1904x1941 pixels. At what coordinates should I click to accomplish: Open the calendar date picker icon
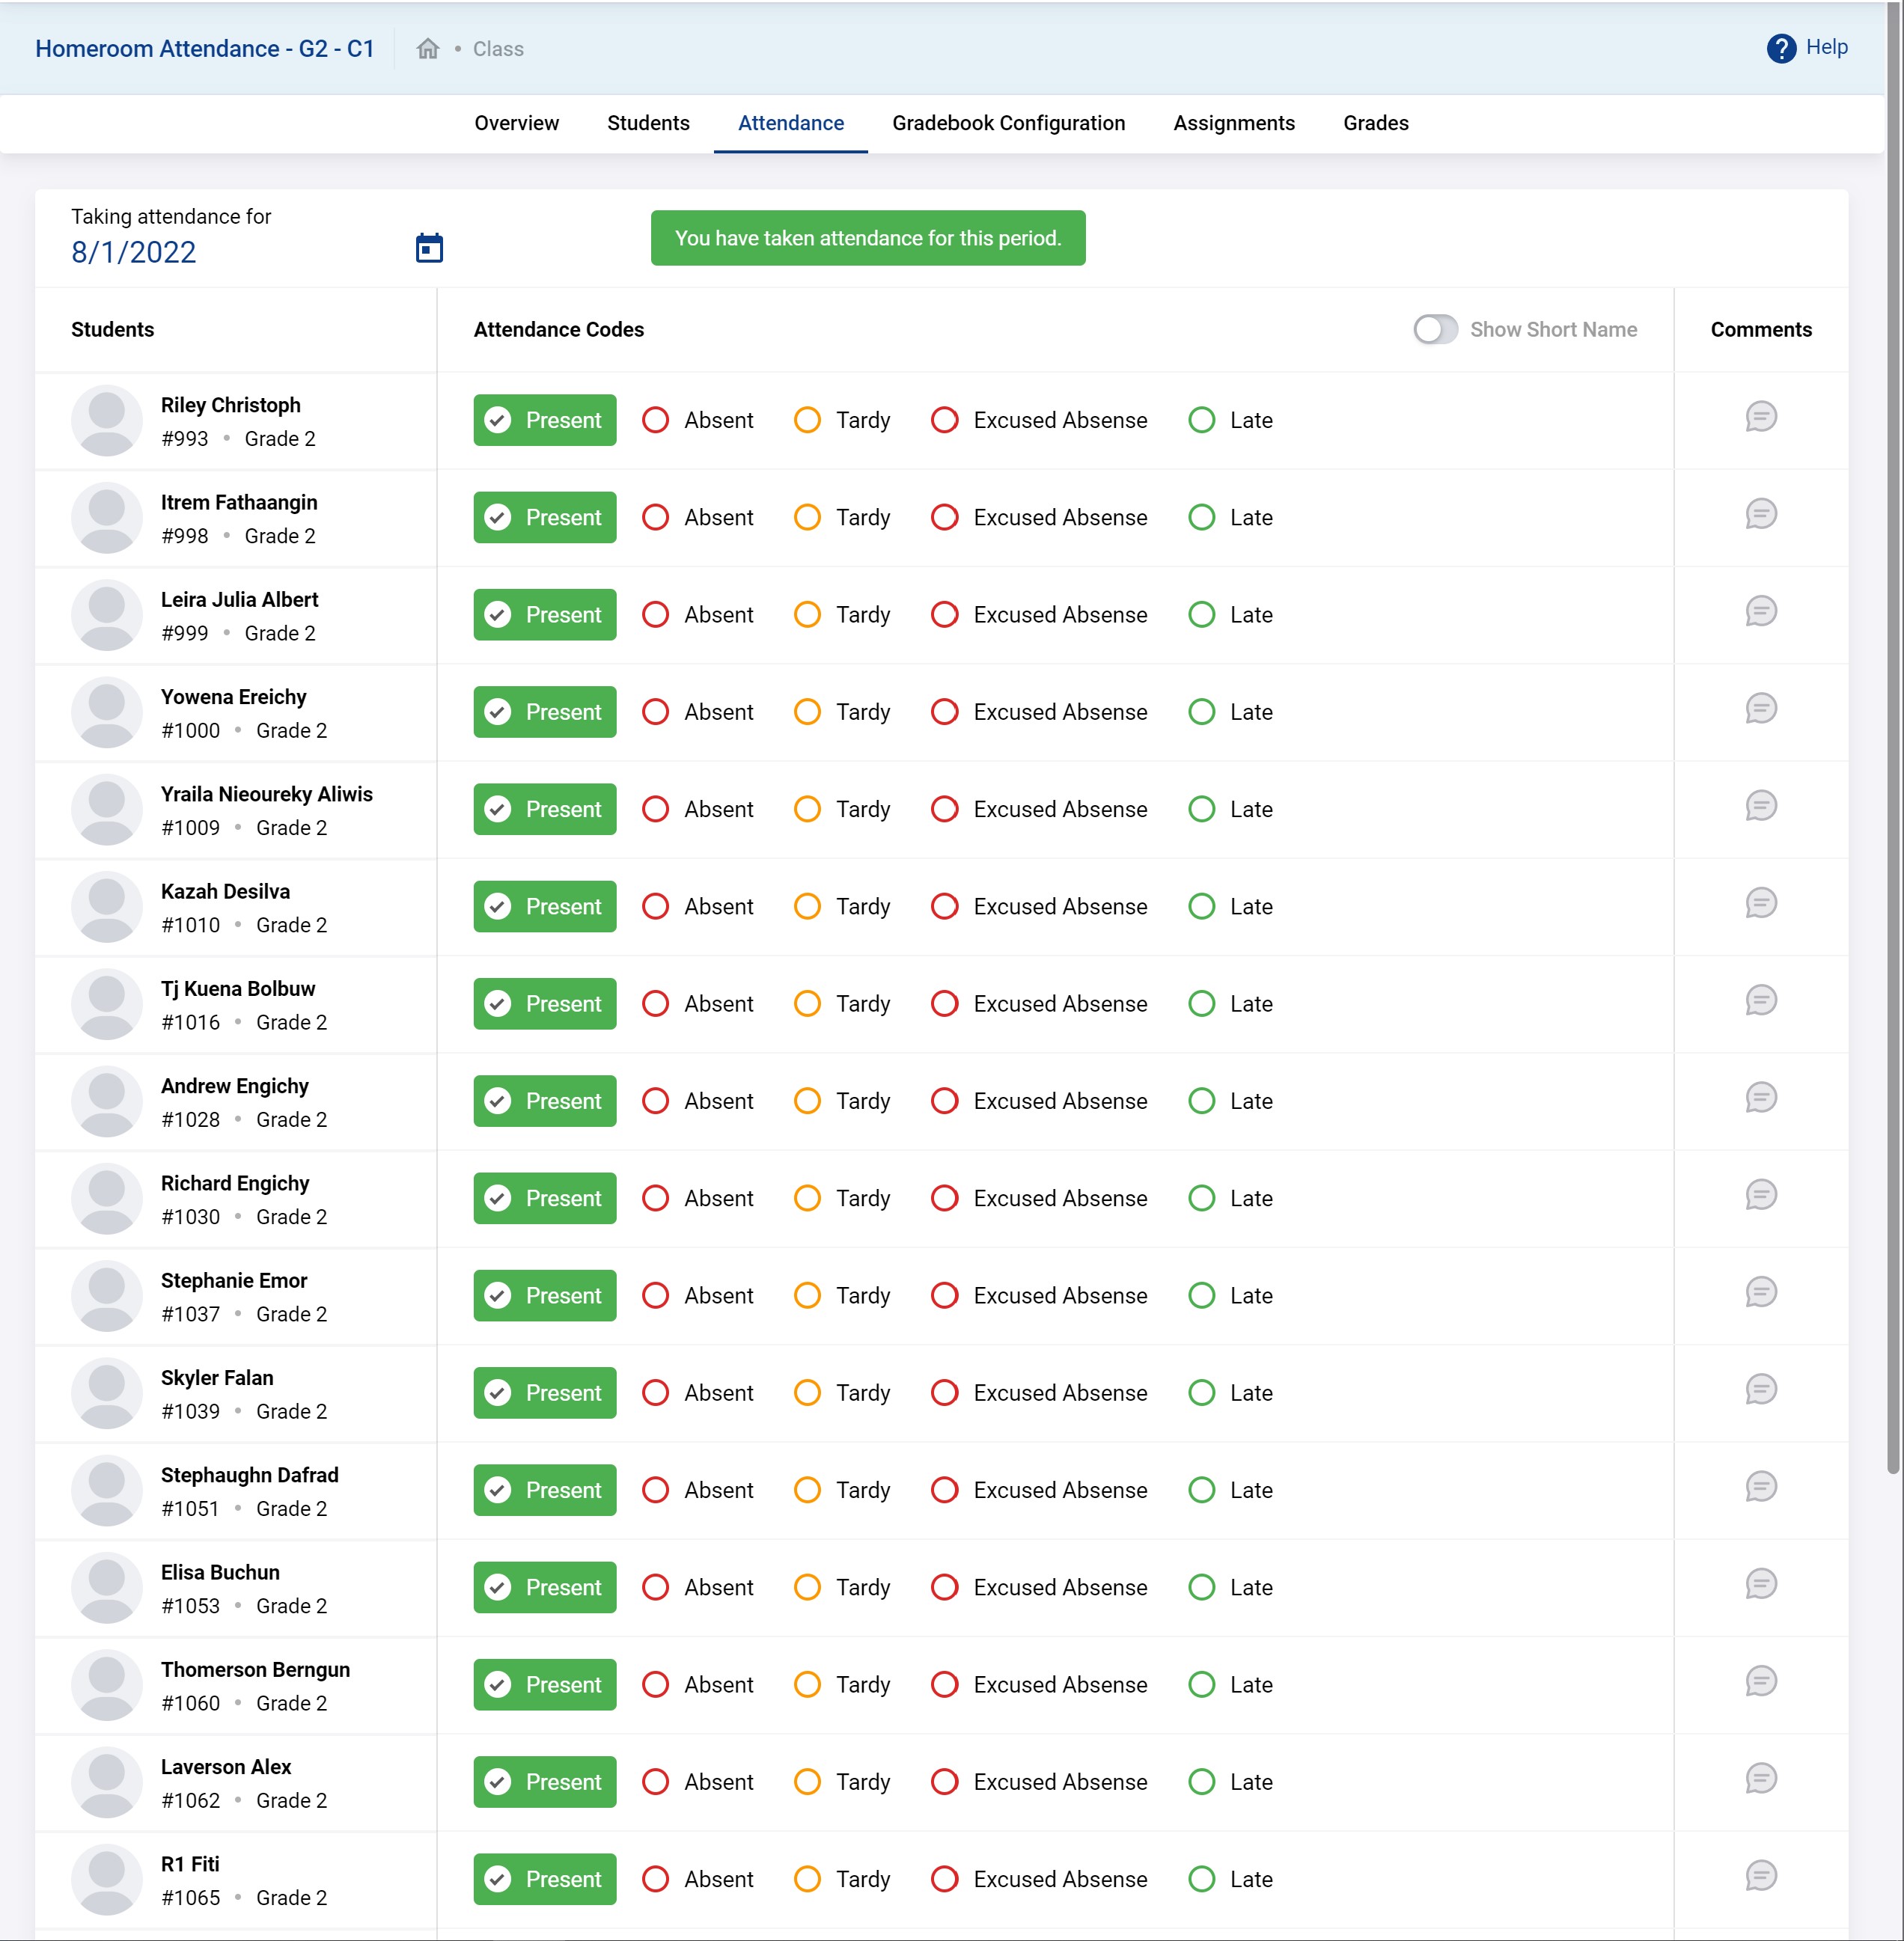pyautogui.click(x=429, y=248)
